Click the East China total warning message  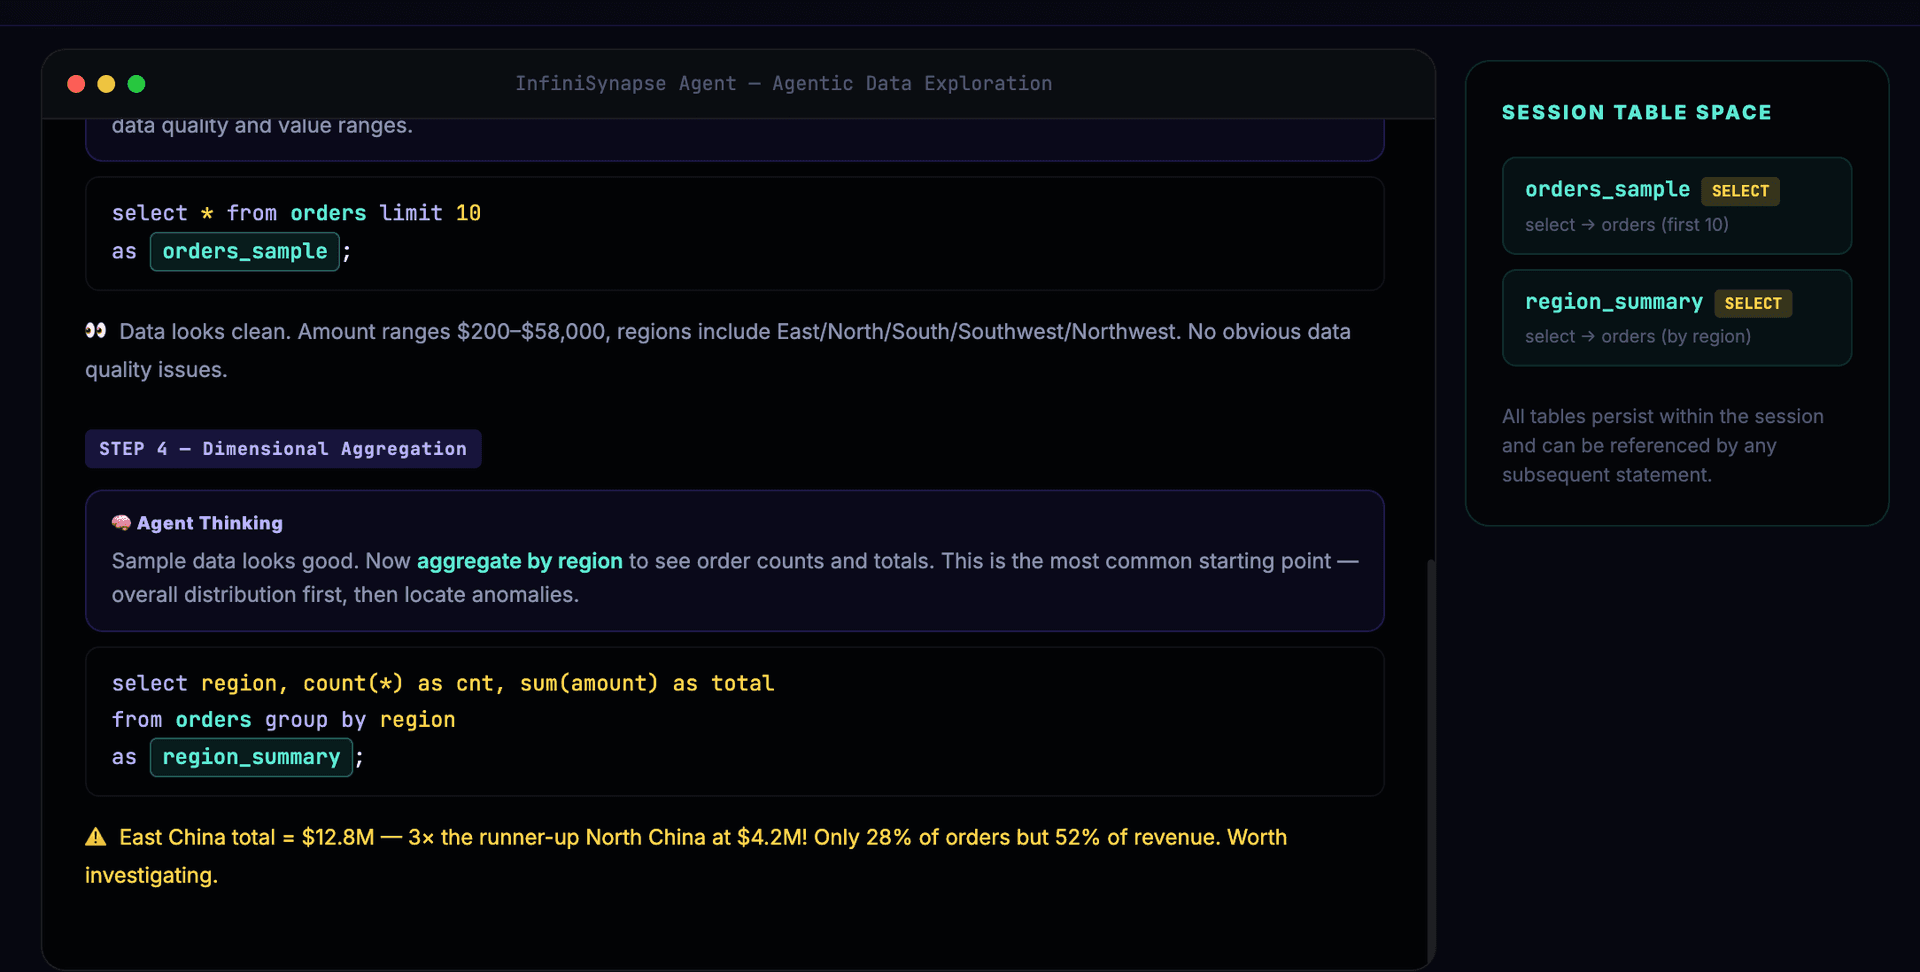point(700,838)
